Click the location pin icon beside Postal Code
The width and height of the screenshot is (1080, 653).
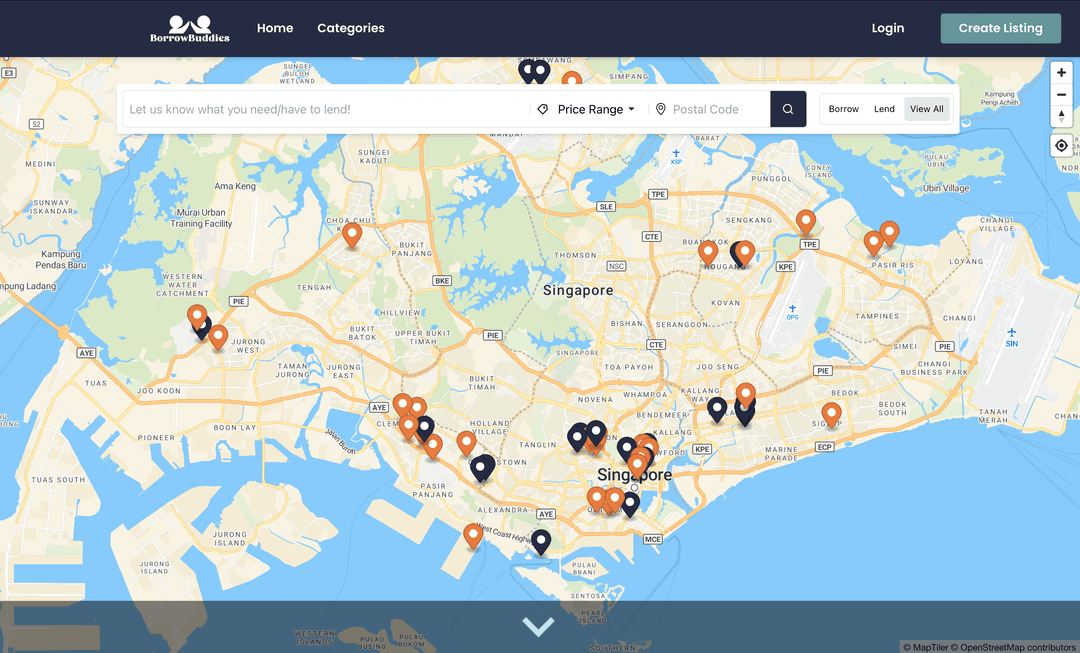[661, 109]
